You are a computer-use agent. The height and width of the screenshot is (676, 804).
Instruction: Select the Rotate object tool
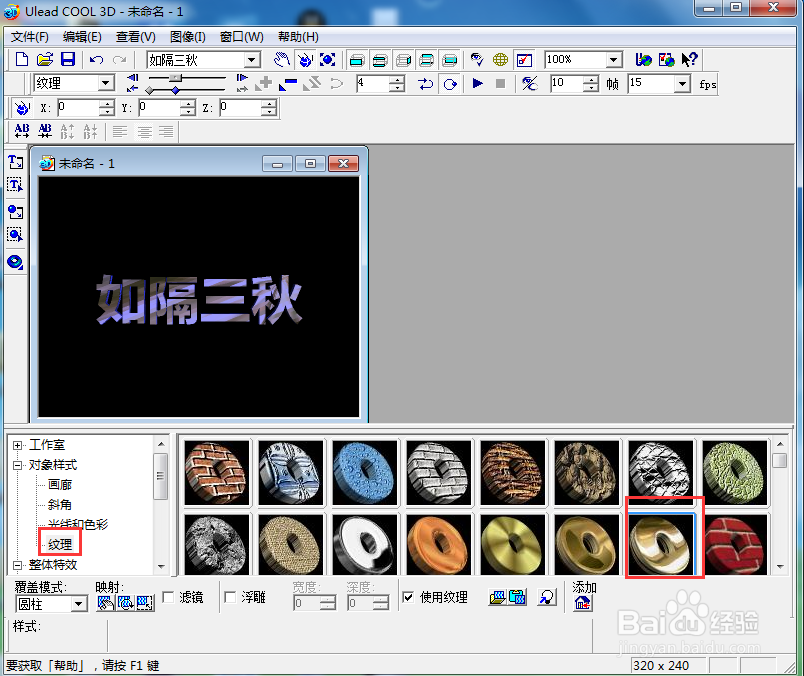point(305,59)
